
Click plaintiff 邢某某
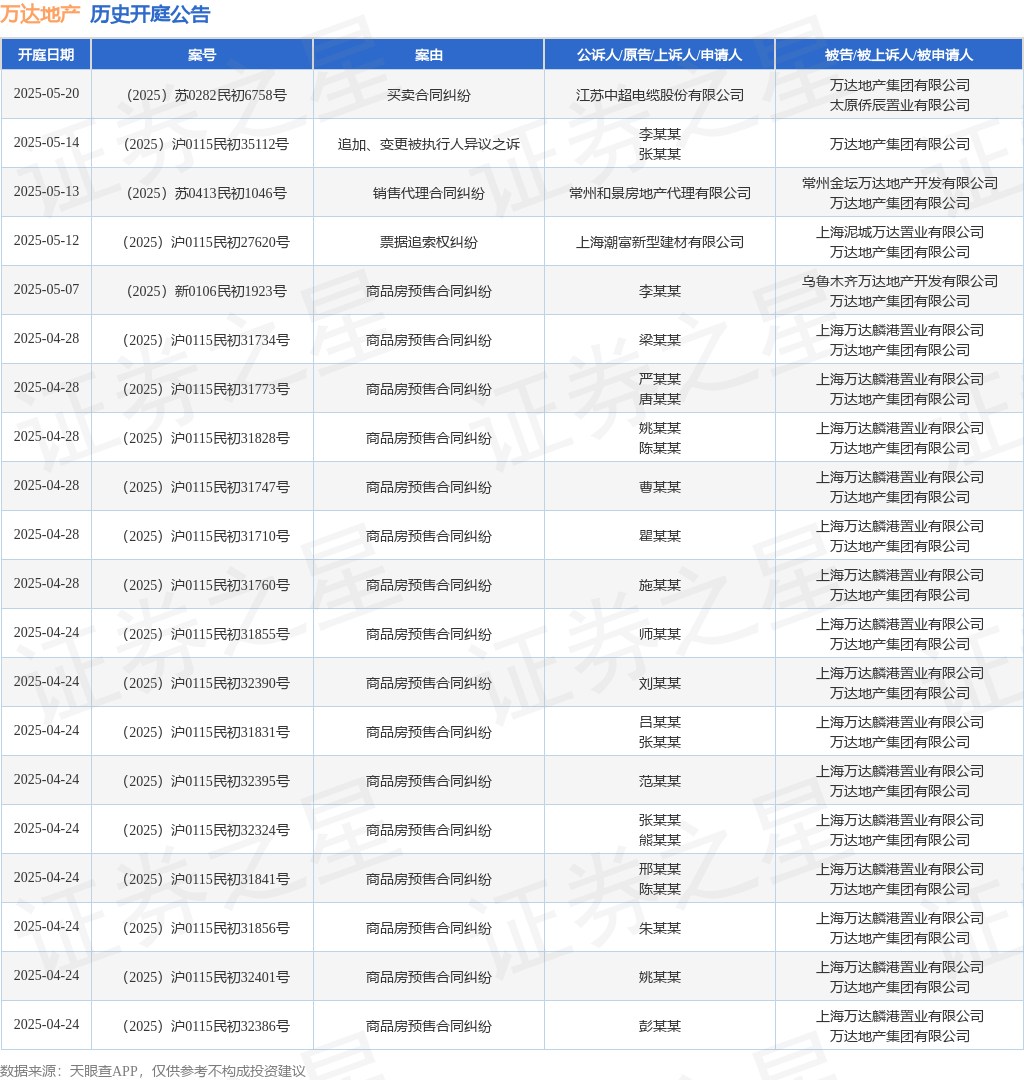660,869
